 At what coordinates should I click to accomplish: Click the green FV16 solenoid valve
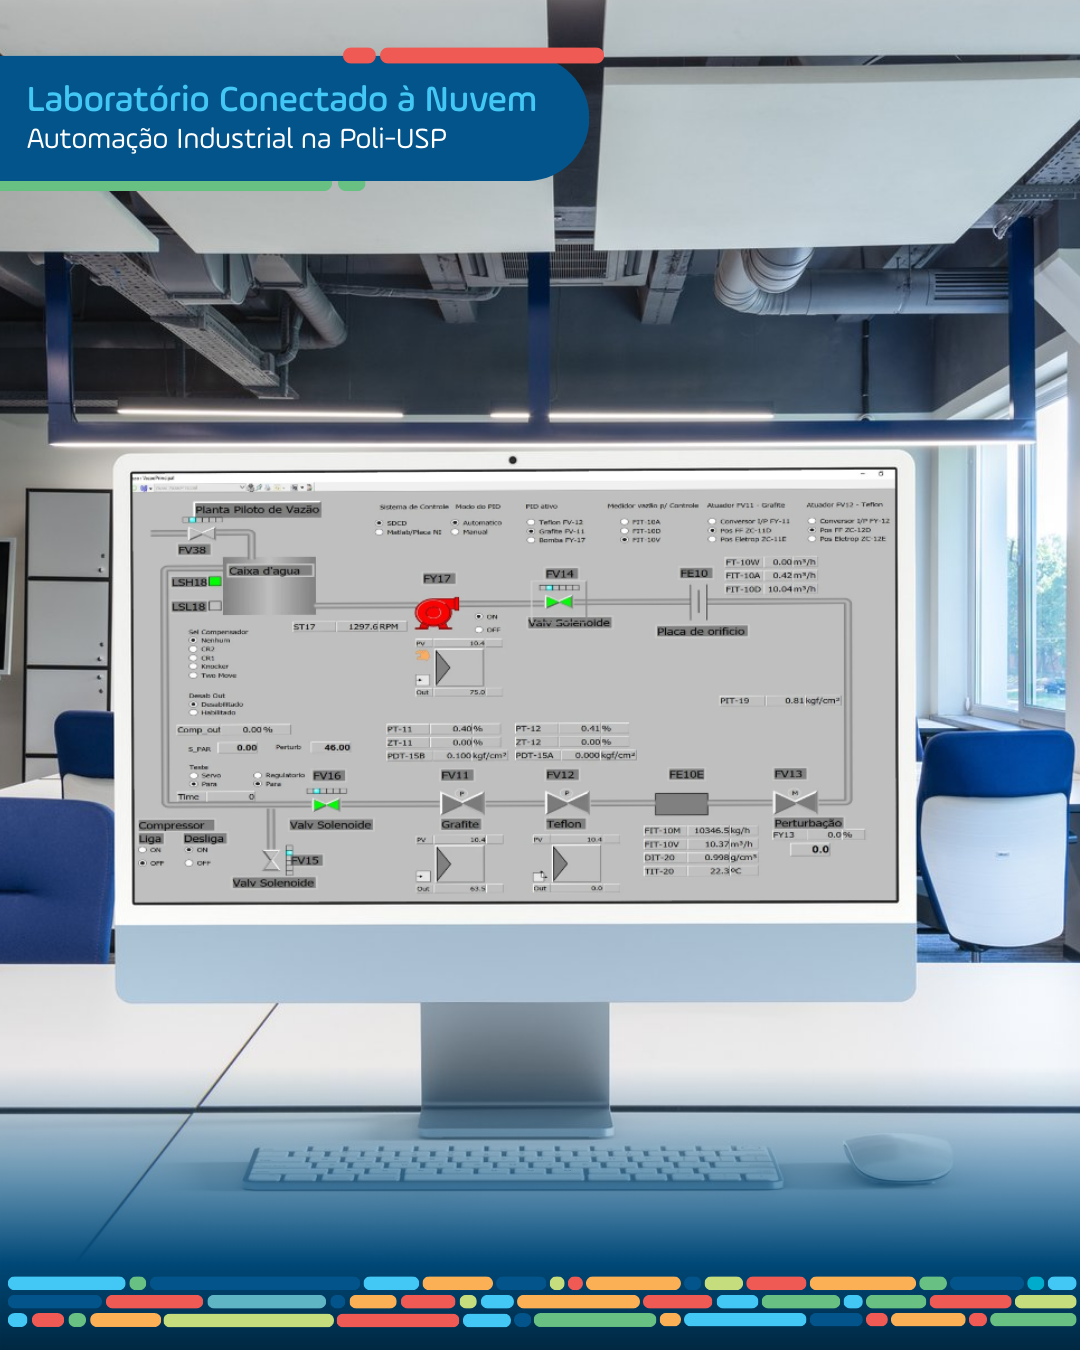point(327,805)
